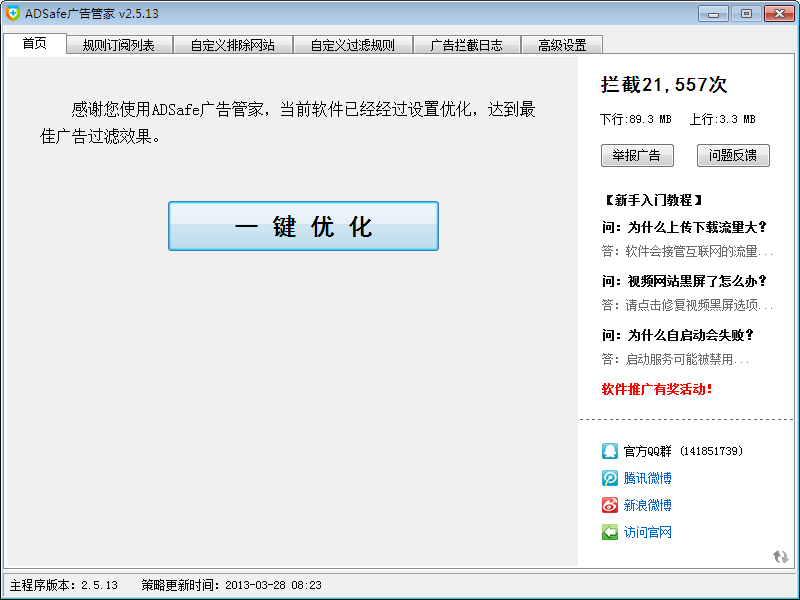Click answer 请点击修复视频黑屏选项
Screen dimensions: 800x600
point(687,305)
